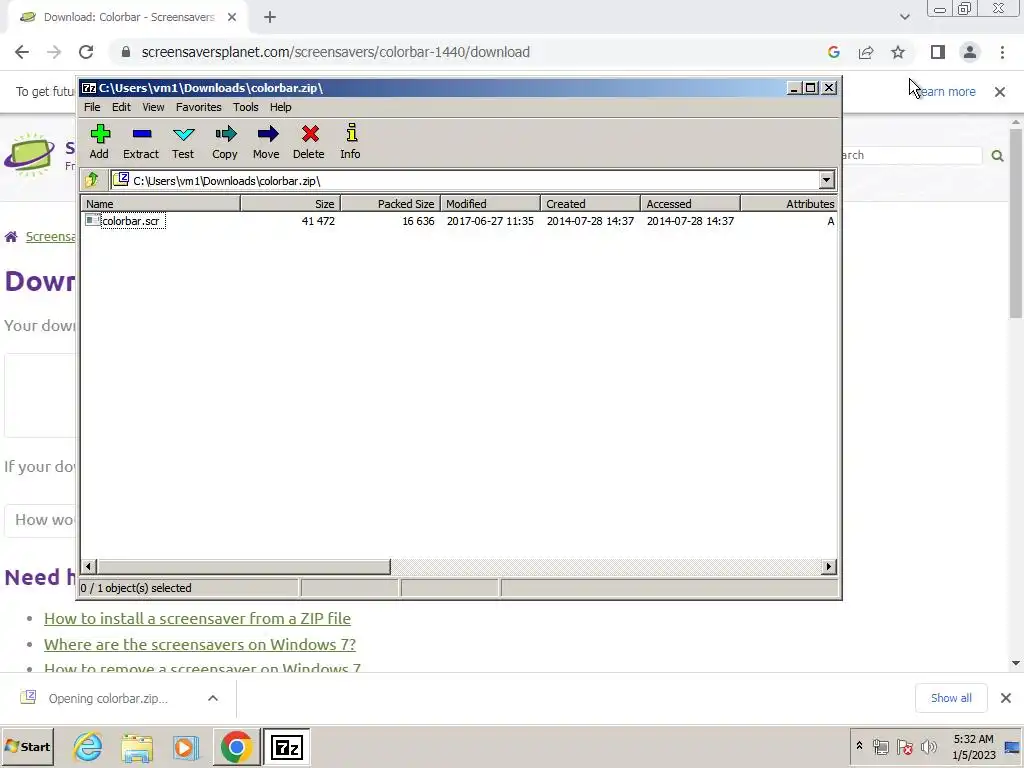This screenshot has width=1024, height=768.
Task: Open the Chrome profile icon
Action: (x=970, y=52)
